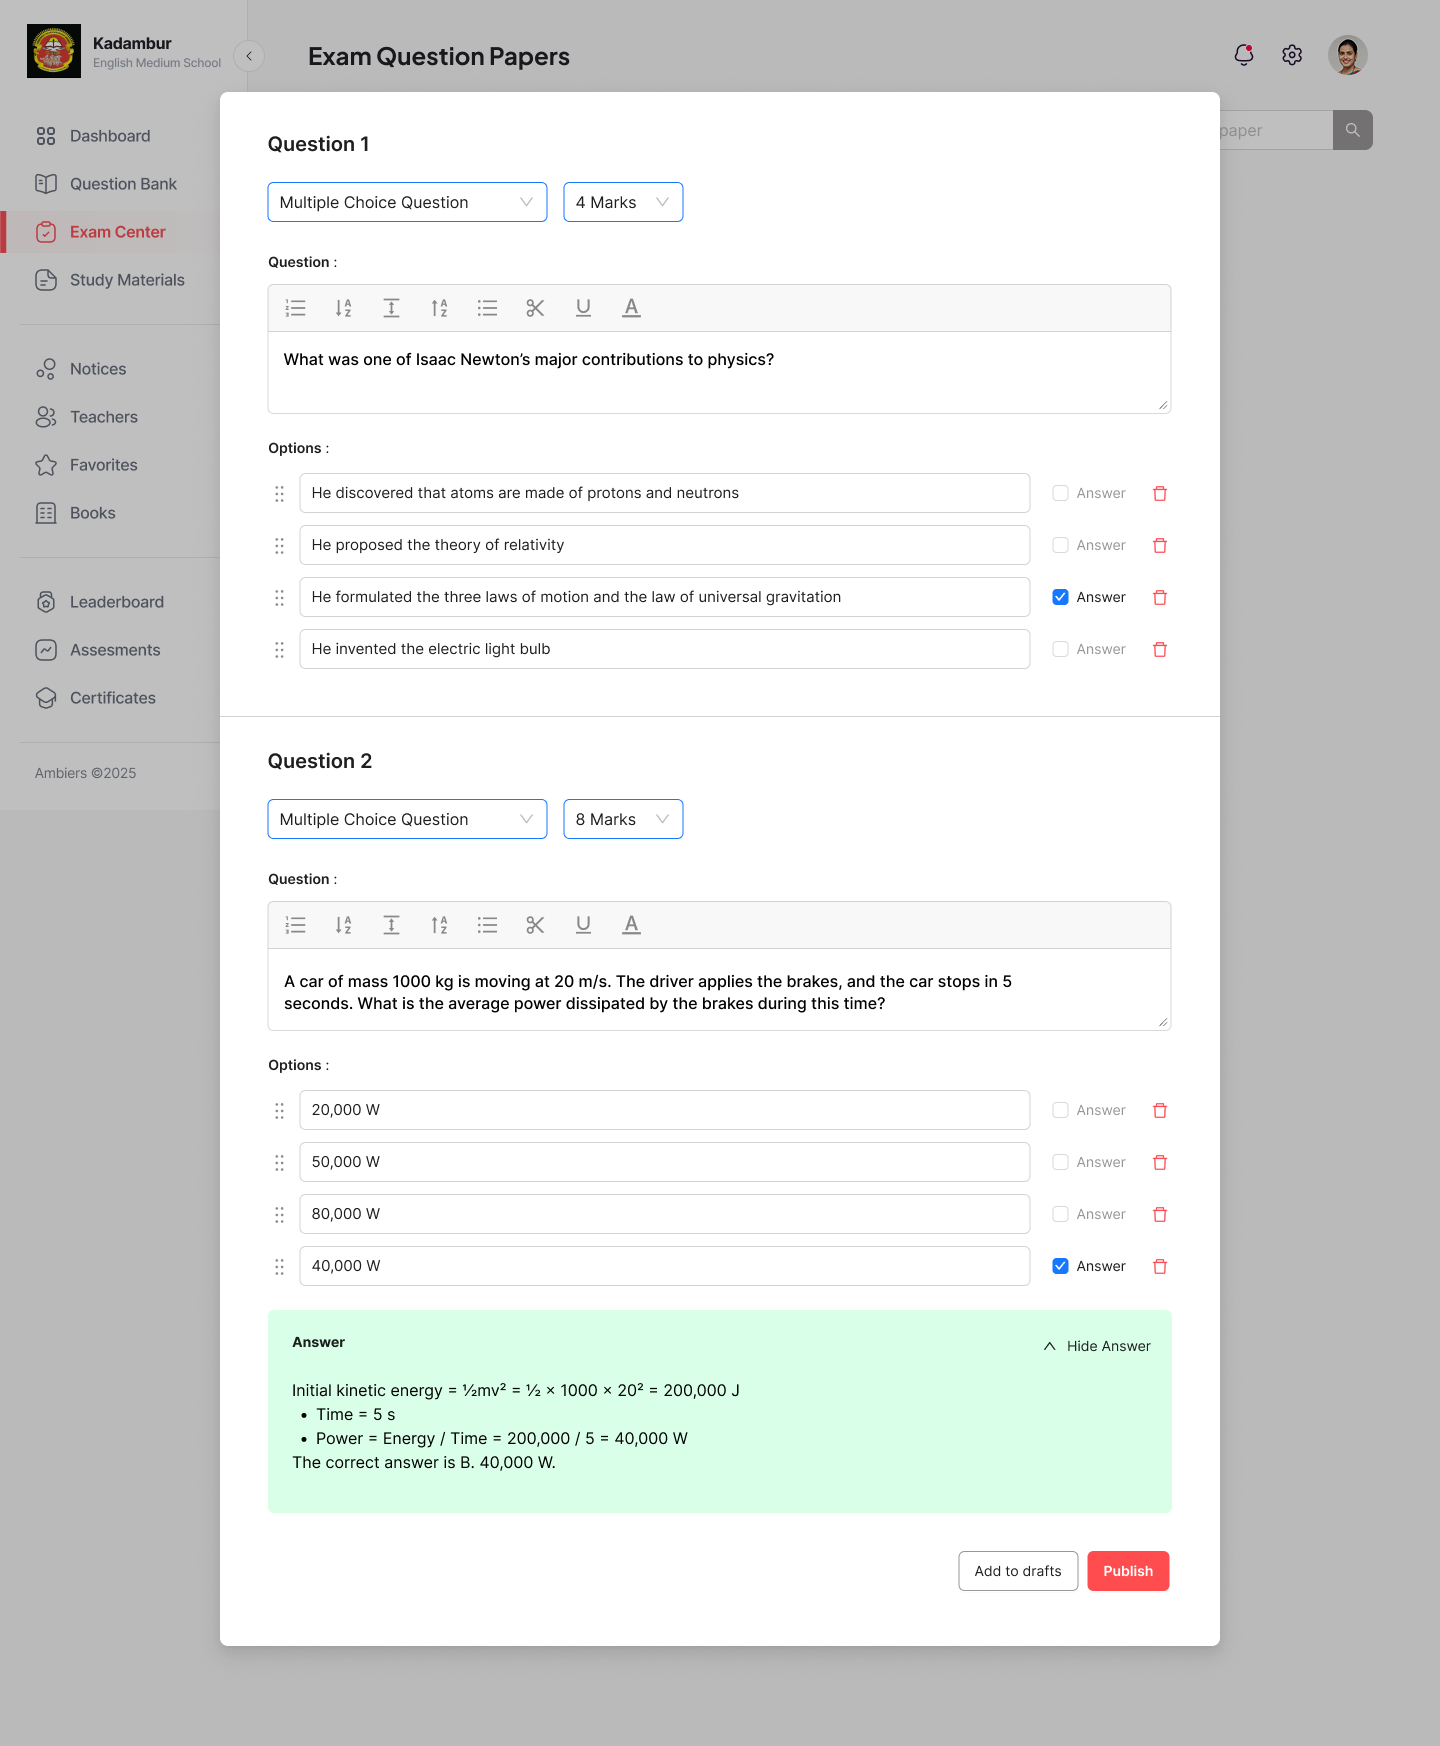Image resolution: width=1440 pixels, height=1746 pixels.
Task: Delete the 'He invented the electric light bulb' option
Action: [1160, 649]
